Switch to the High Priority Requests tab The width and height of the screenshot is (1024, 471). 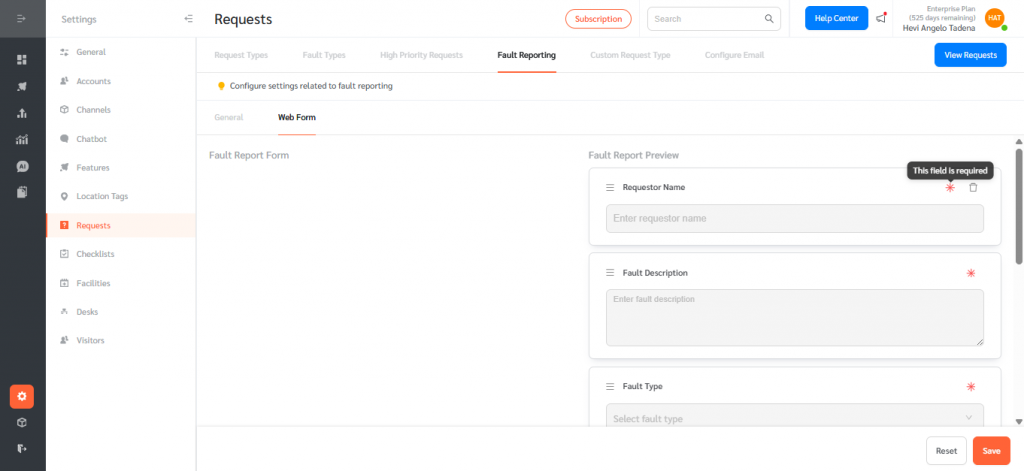click(421, 55)
